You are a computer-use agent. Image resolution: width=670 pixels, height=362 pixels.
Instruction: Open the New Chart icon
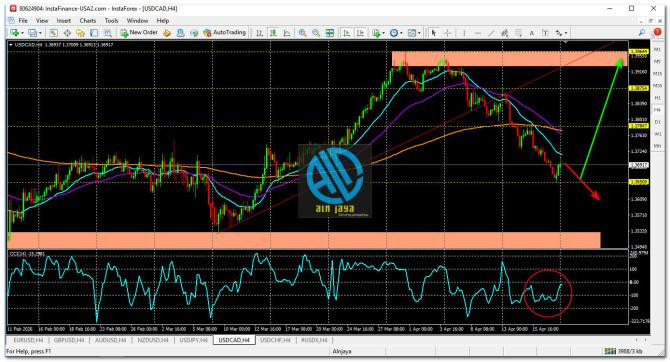tap(14, 33)
